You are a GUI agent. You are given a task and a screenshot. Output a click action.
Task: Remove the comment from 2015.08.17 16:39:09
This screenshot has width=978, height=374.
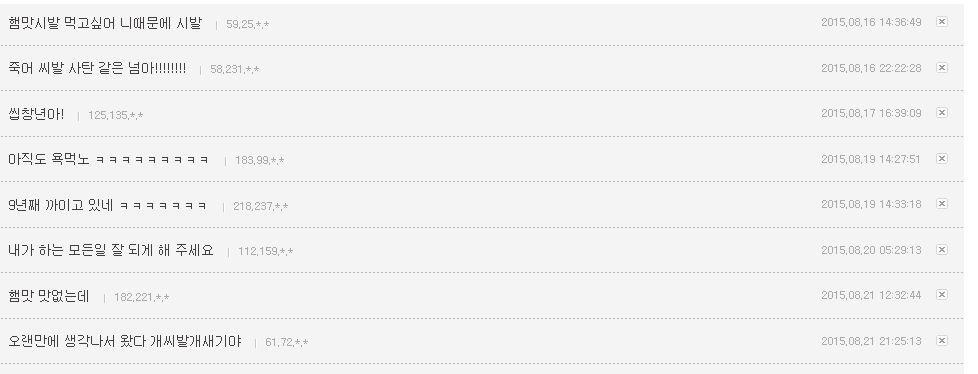pyautogui.click(x=942, y=113)
